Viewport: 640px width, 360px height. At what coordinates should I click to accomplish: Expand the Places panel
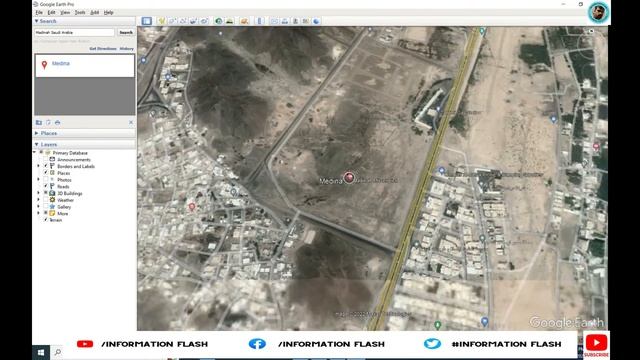(36, 133)
